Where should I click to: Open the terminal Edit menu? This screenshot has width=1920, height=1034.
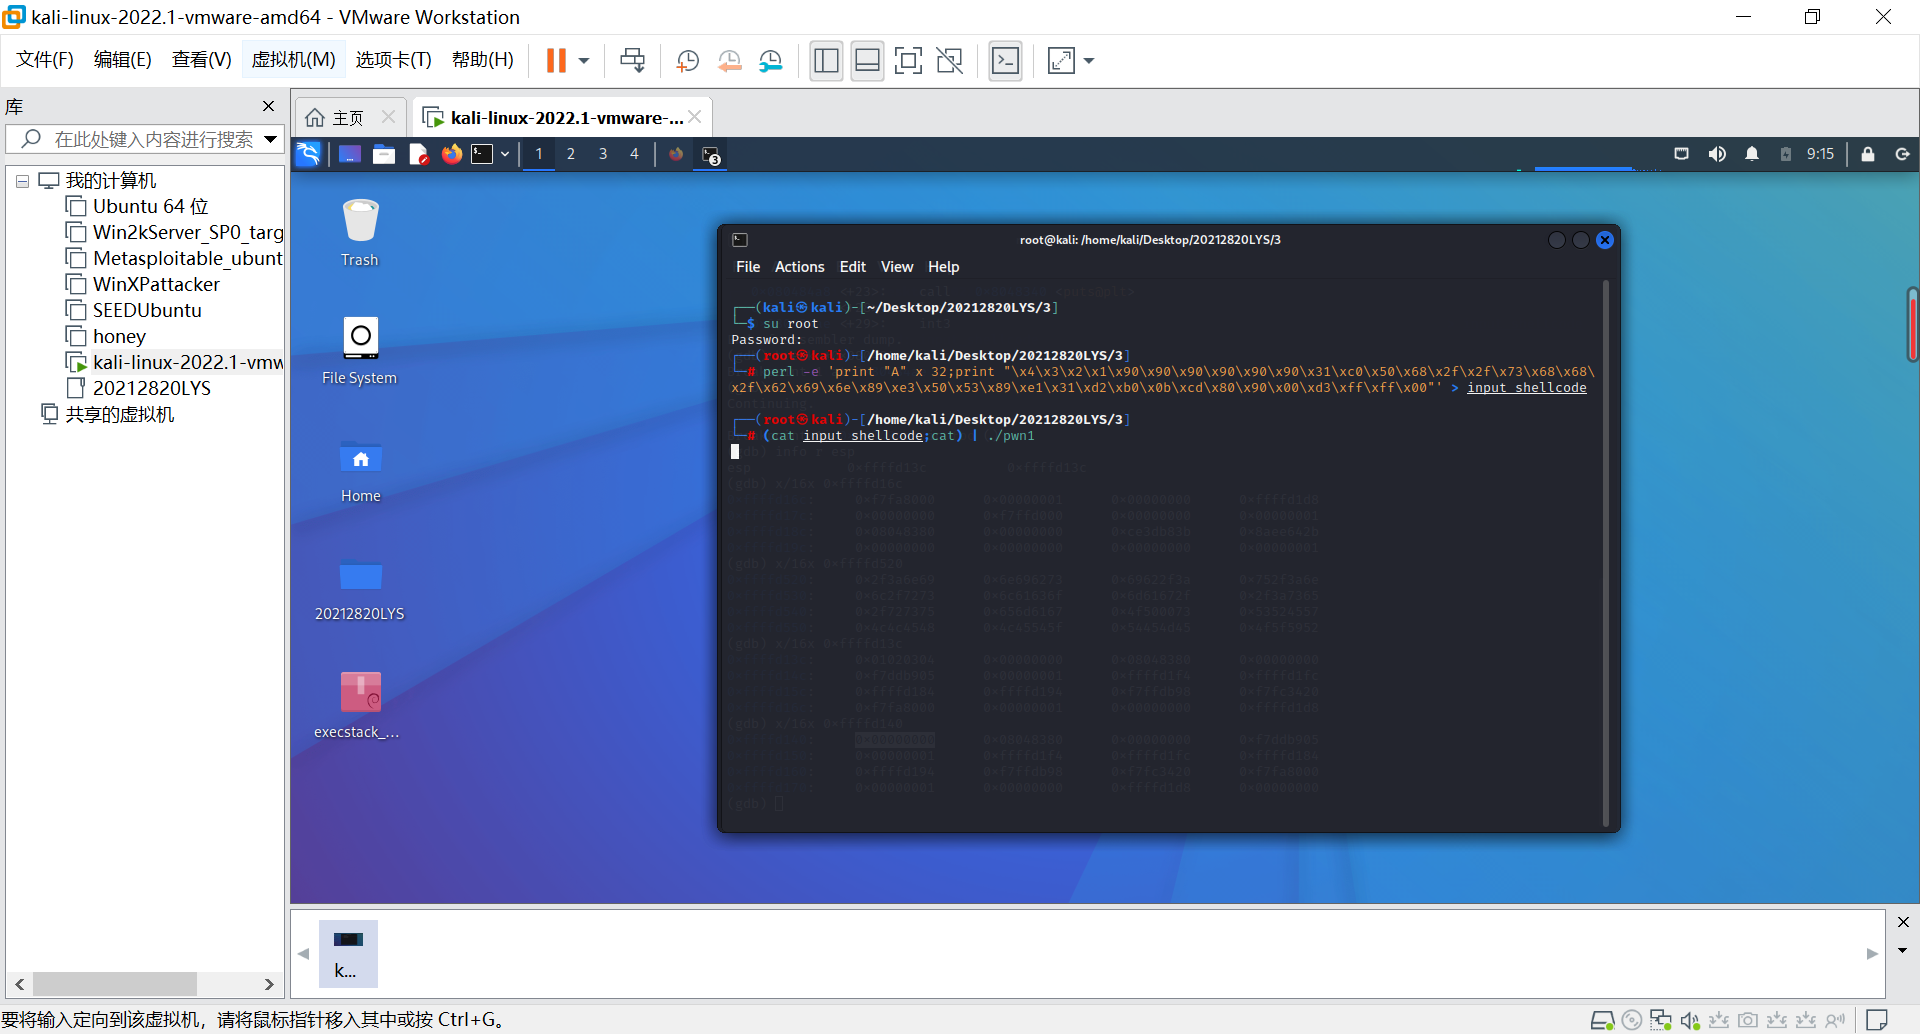coord(853,267)
